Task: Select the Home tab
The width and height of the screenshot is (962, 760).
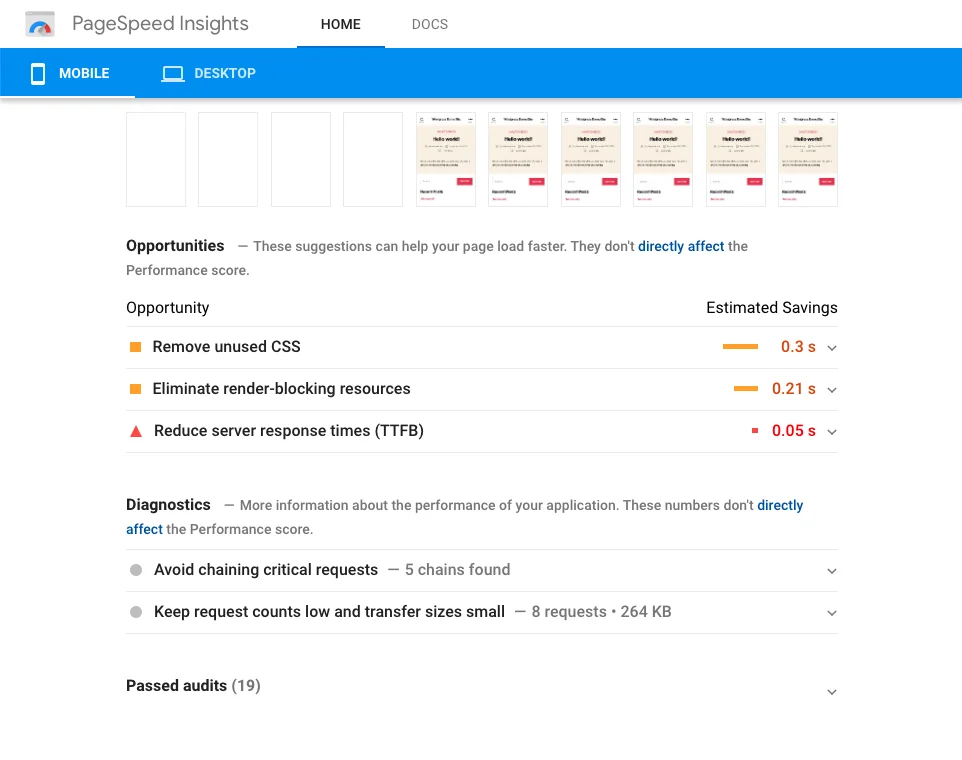Action: (x=340, y=24)
